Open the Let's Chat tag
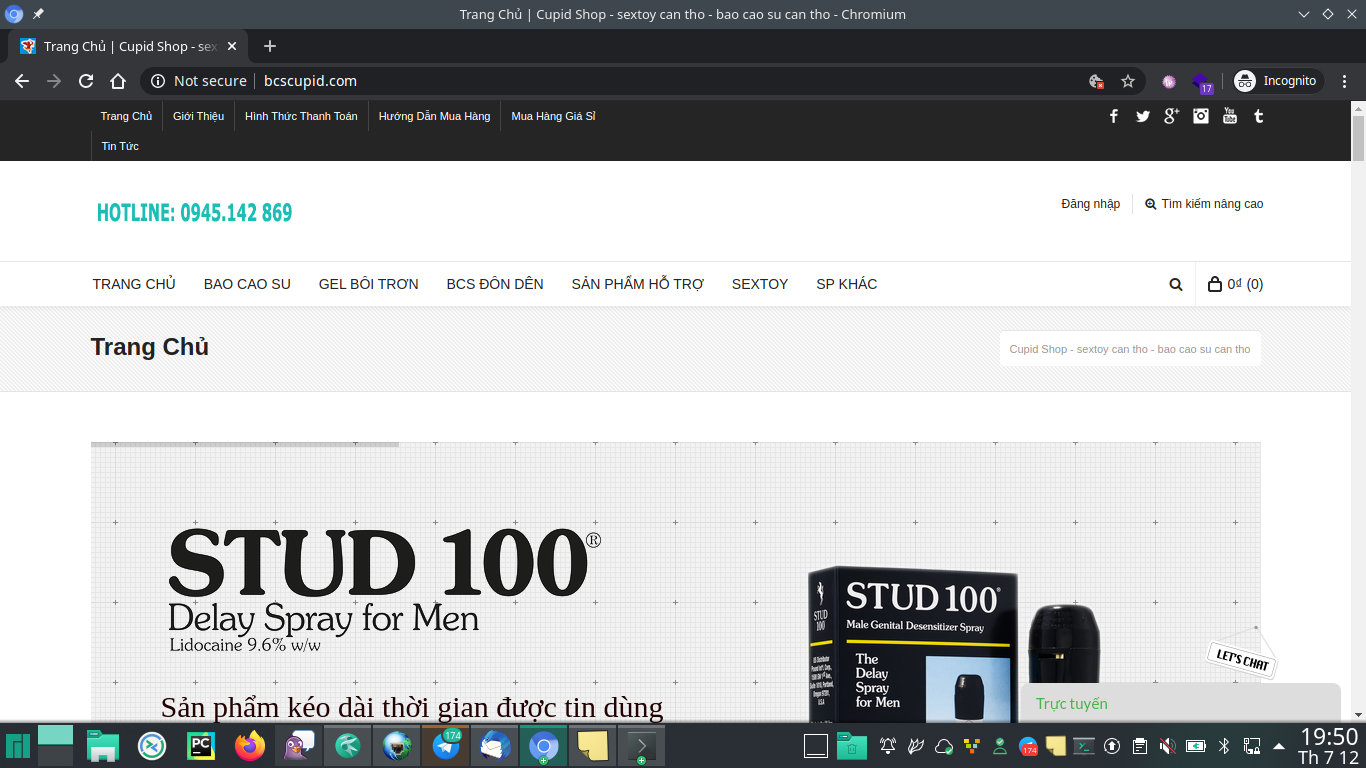The image size is (1366, 768). 1242,658
